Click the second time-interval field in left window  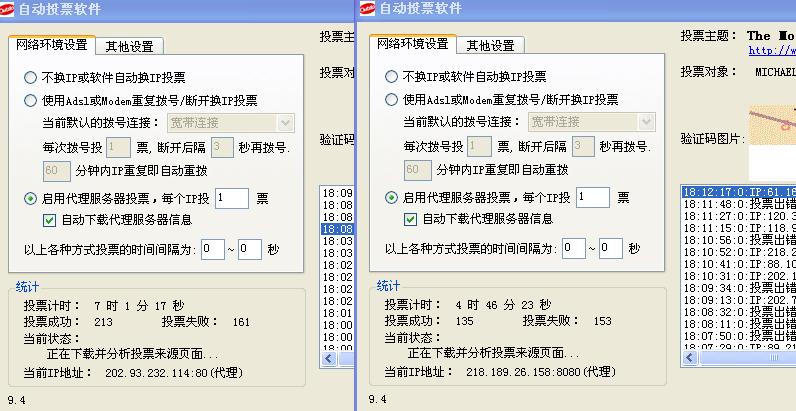coord(250,248)
